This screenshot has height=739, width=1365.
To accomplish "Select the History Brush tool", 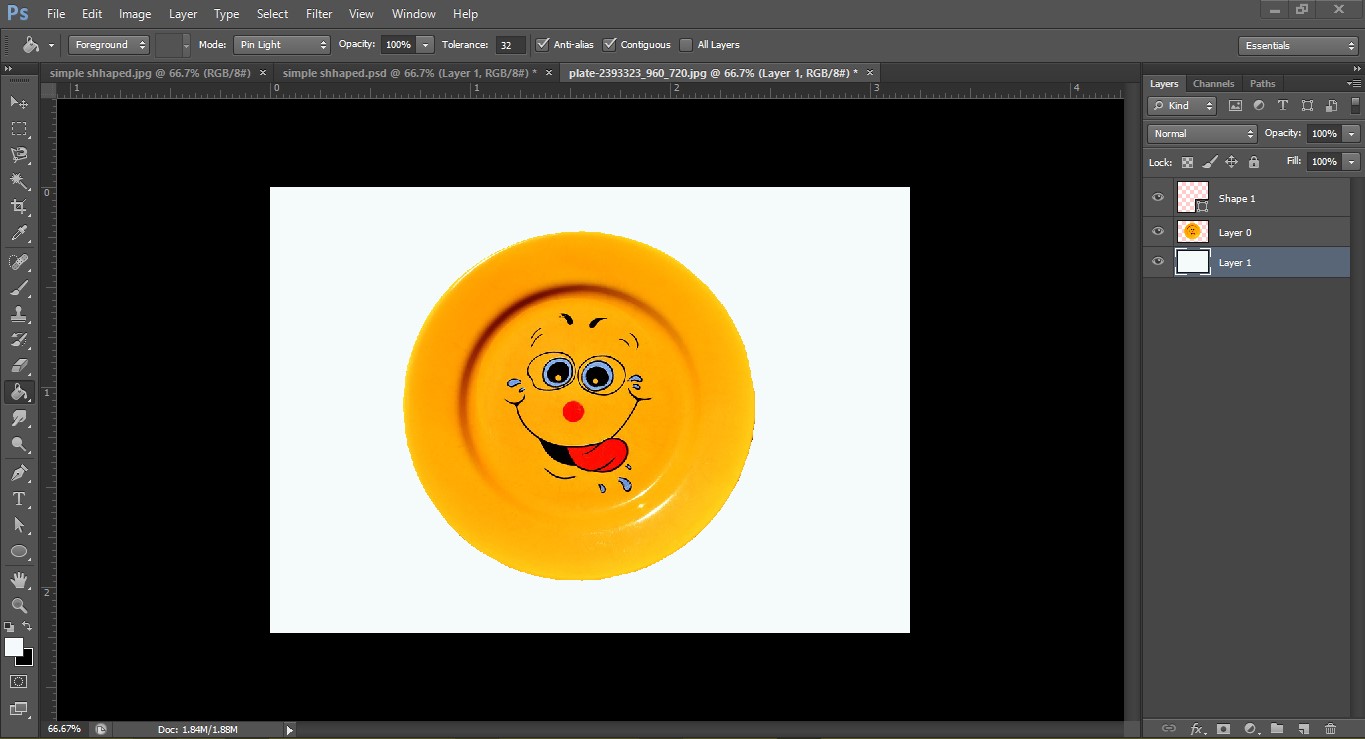I will [x=19, y=340].
